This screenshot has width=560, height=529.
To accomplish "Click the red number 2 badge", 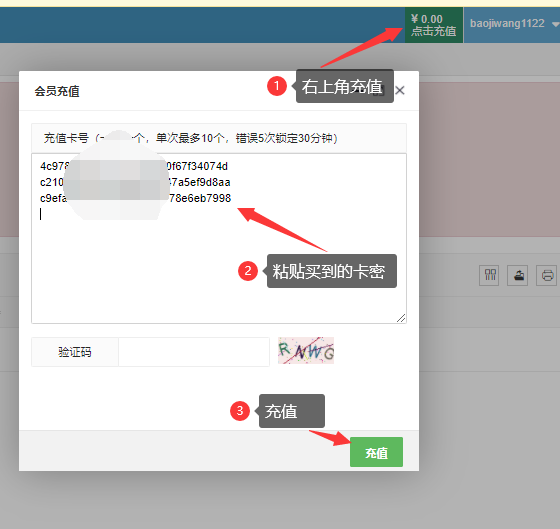I will (x=248, y=271).
